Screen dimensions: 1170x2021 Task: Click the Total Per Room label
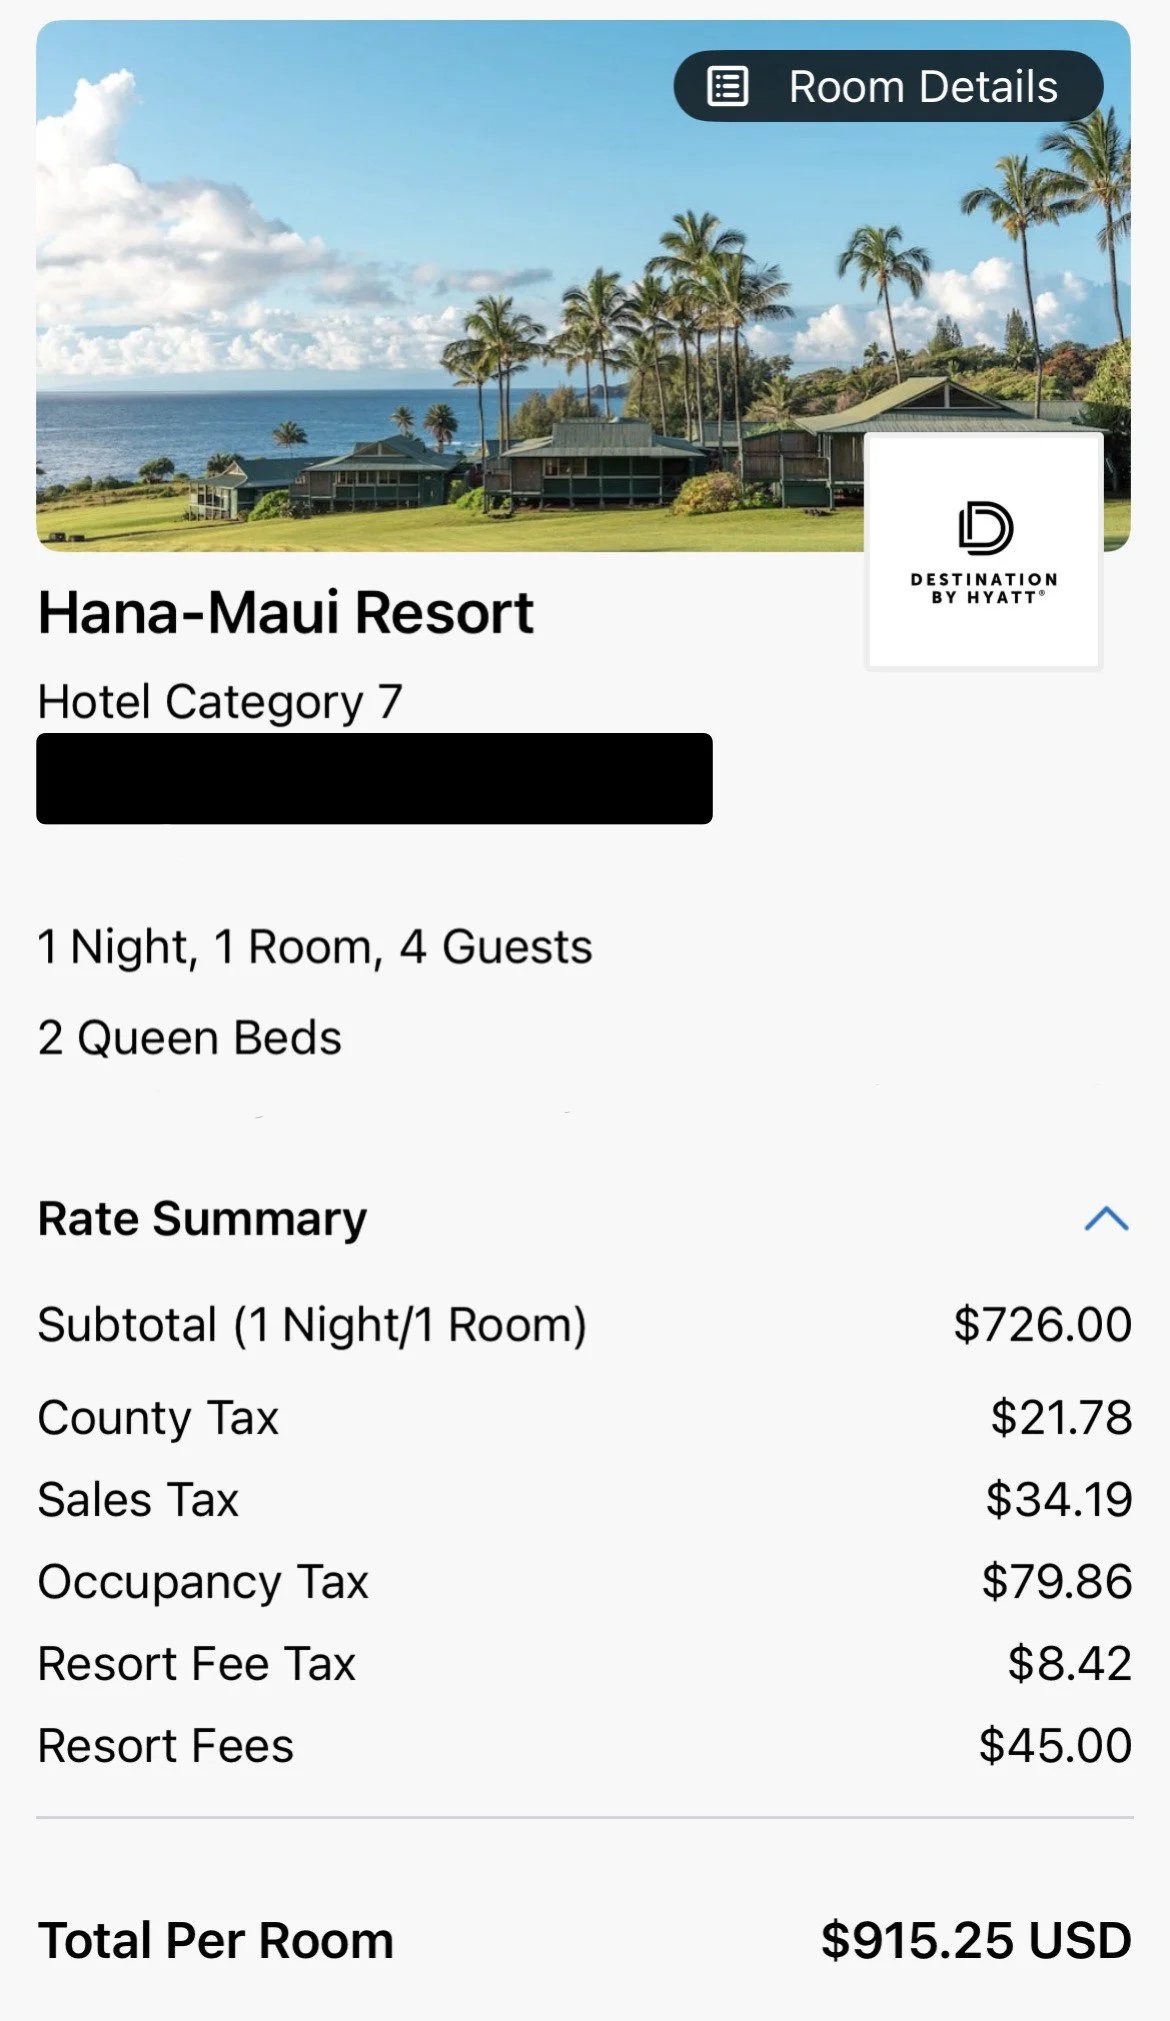click(x=216, y=1940)
